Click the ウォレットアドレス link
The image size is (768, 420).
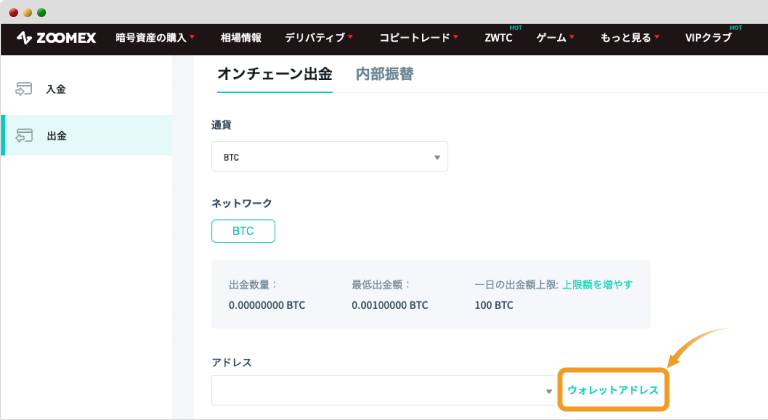[612, 390]
